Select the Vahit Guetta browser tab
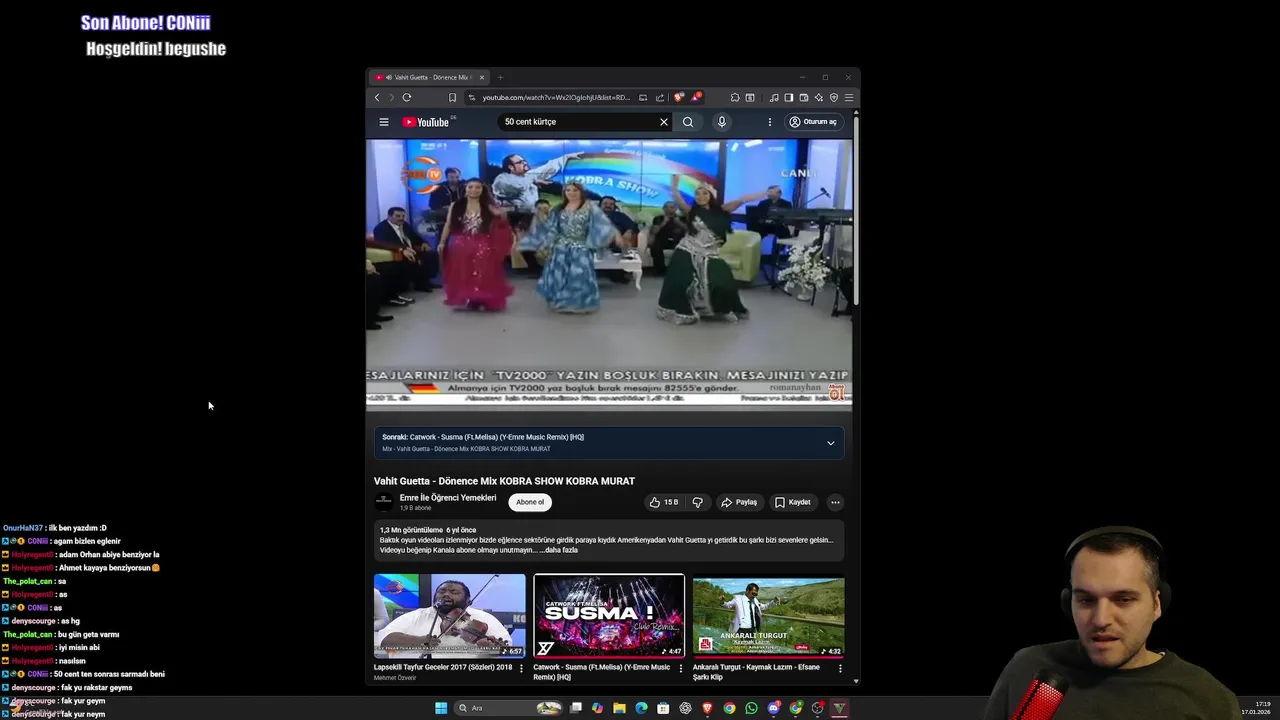The image size is (1280, 720). pyautogui.click(x=428, y=77)
